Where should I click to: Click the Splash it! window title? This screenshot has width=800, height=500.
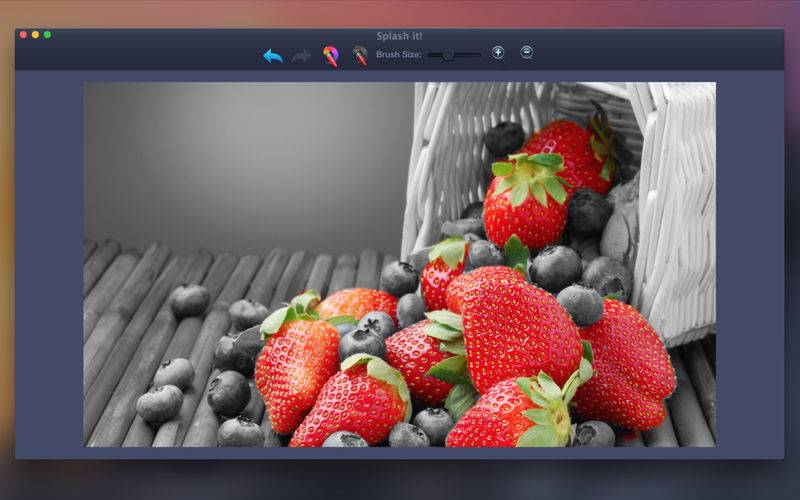pyautogui.click(x=400, y=36)
